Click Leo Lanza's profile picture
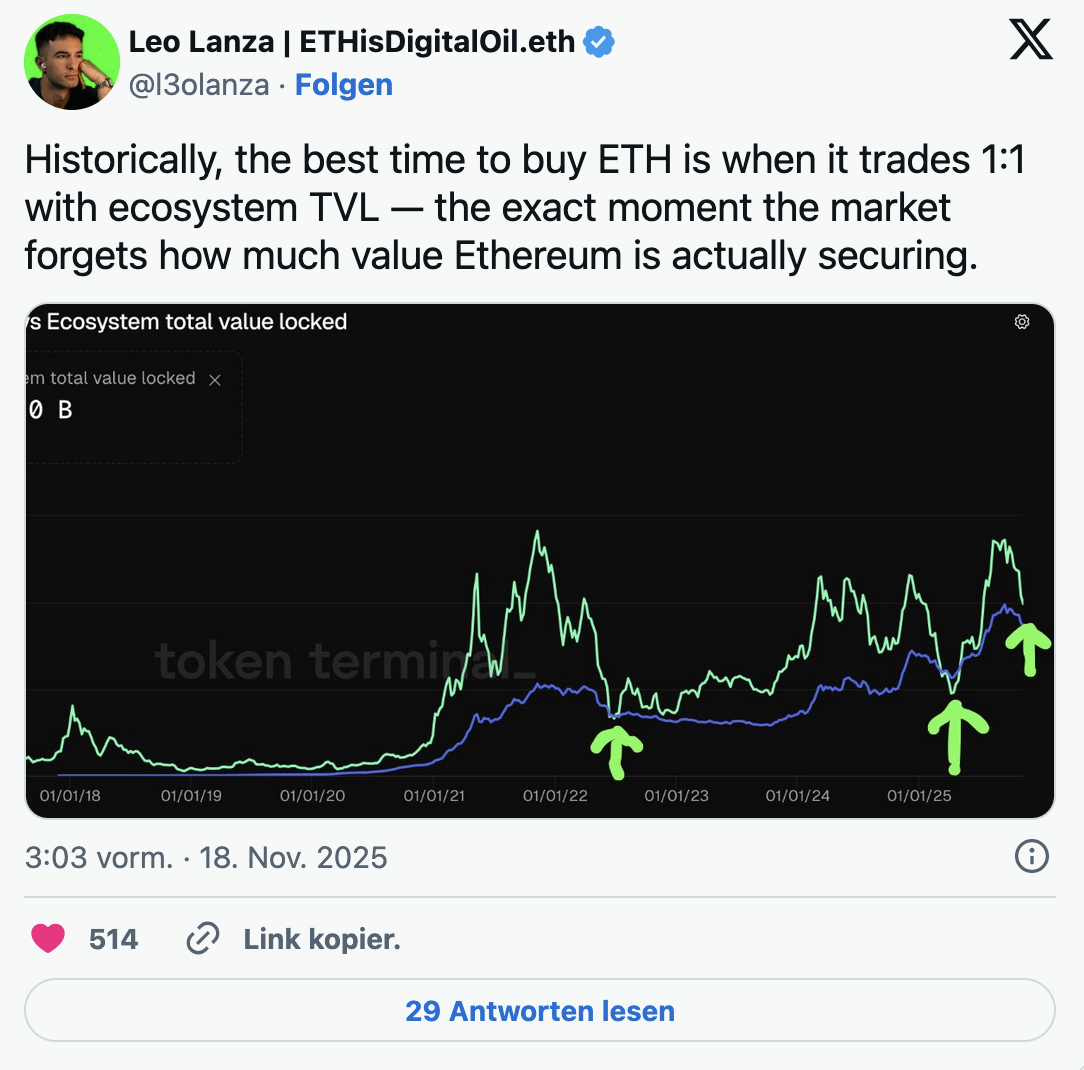Screen dimensions: 1084x1070 pyautogui.click(x=71, y=61)
